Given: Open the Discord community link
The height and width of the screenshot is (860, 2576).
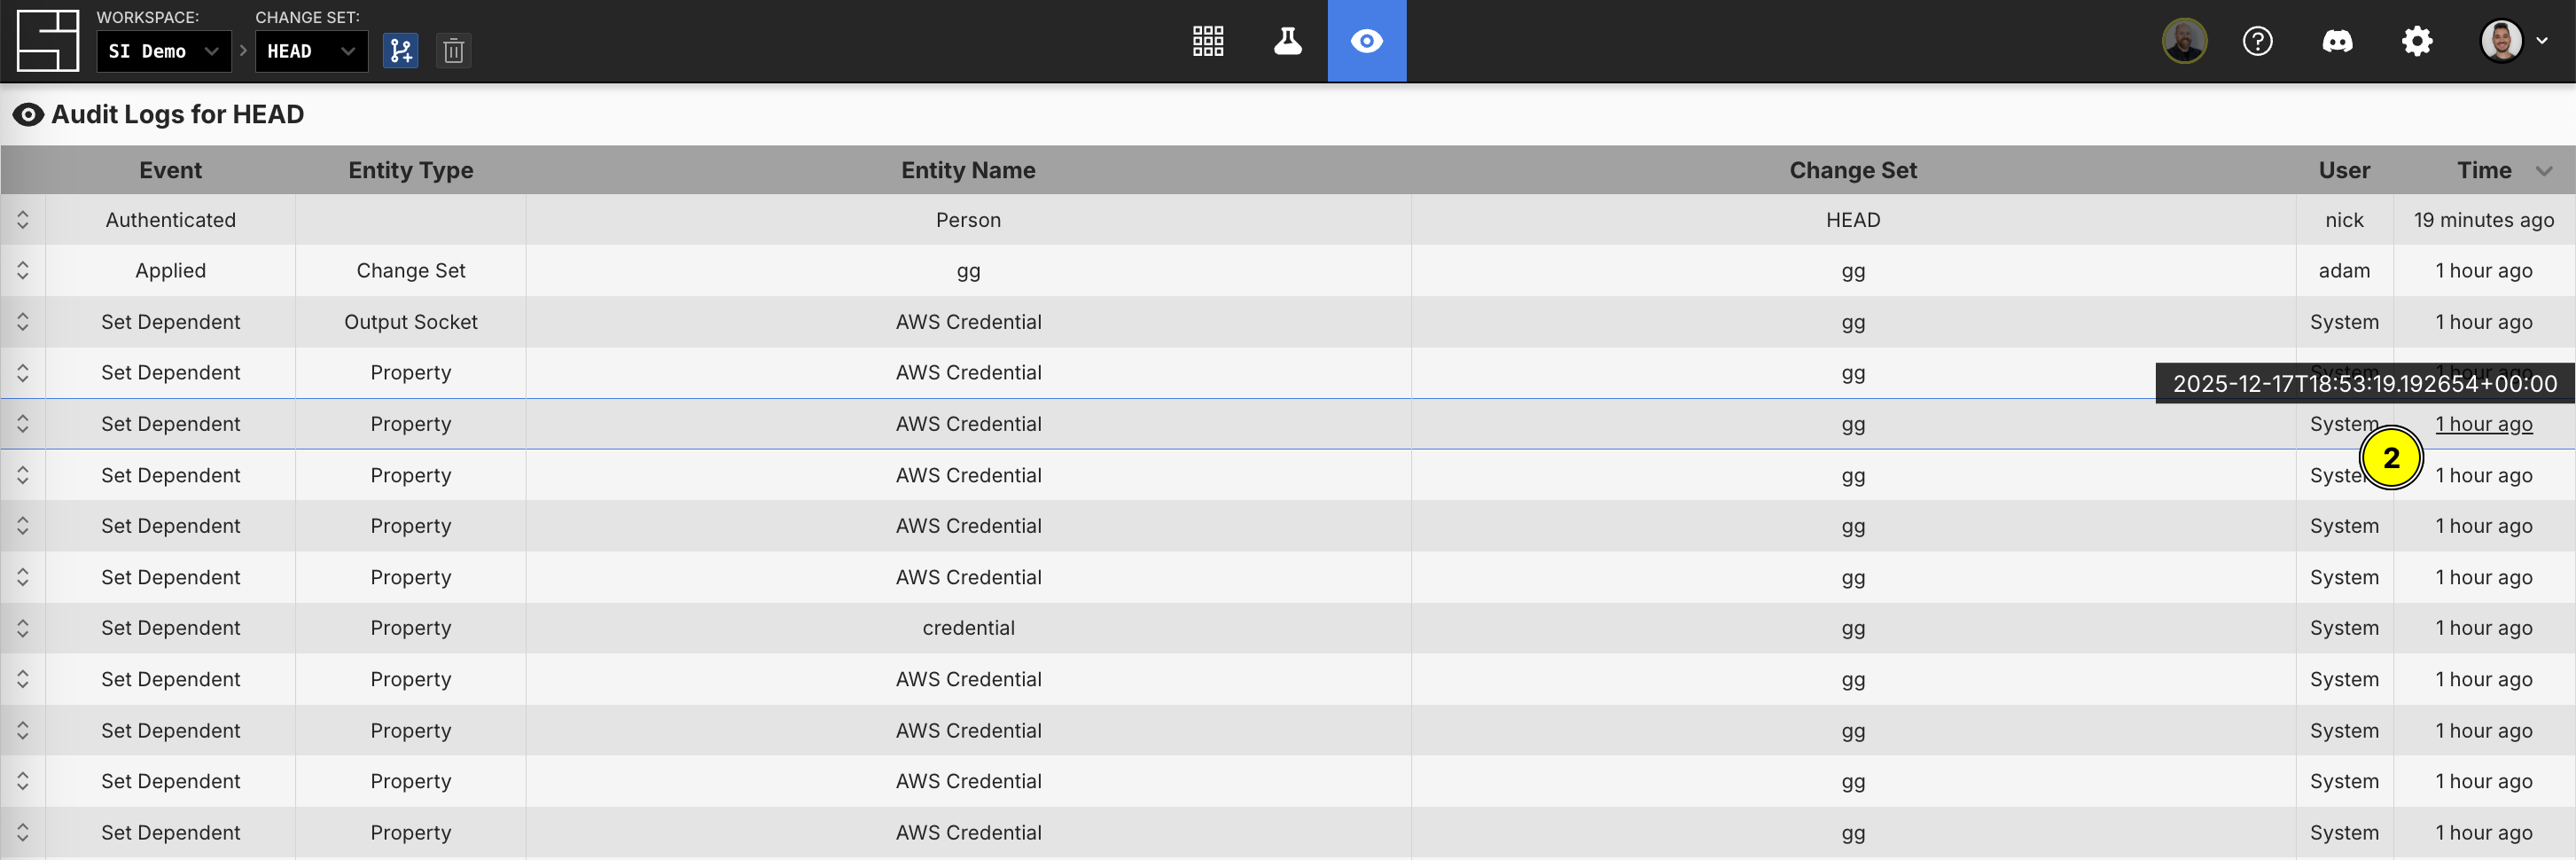Looking at the screenshot, I should 2338,41.
